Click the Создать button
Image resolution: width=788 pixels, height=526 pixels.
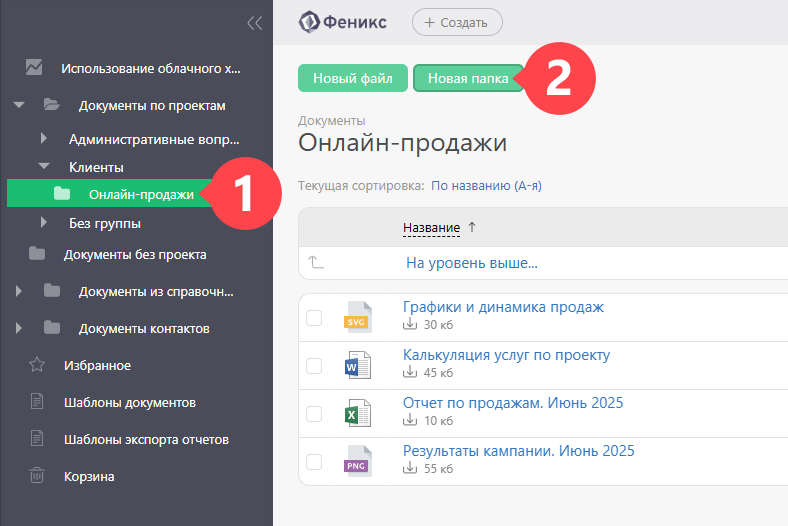457,22
